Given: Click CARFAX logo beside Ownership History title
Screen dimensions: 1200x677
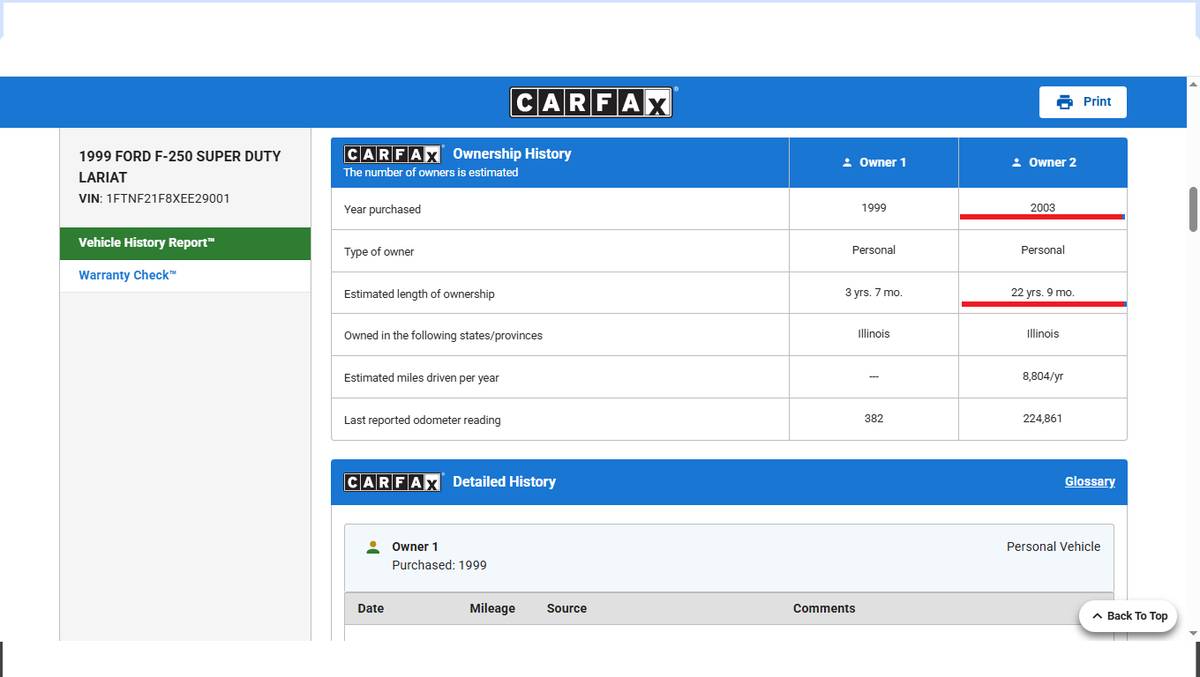Looking at the screenshot, I should [393, 154].
